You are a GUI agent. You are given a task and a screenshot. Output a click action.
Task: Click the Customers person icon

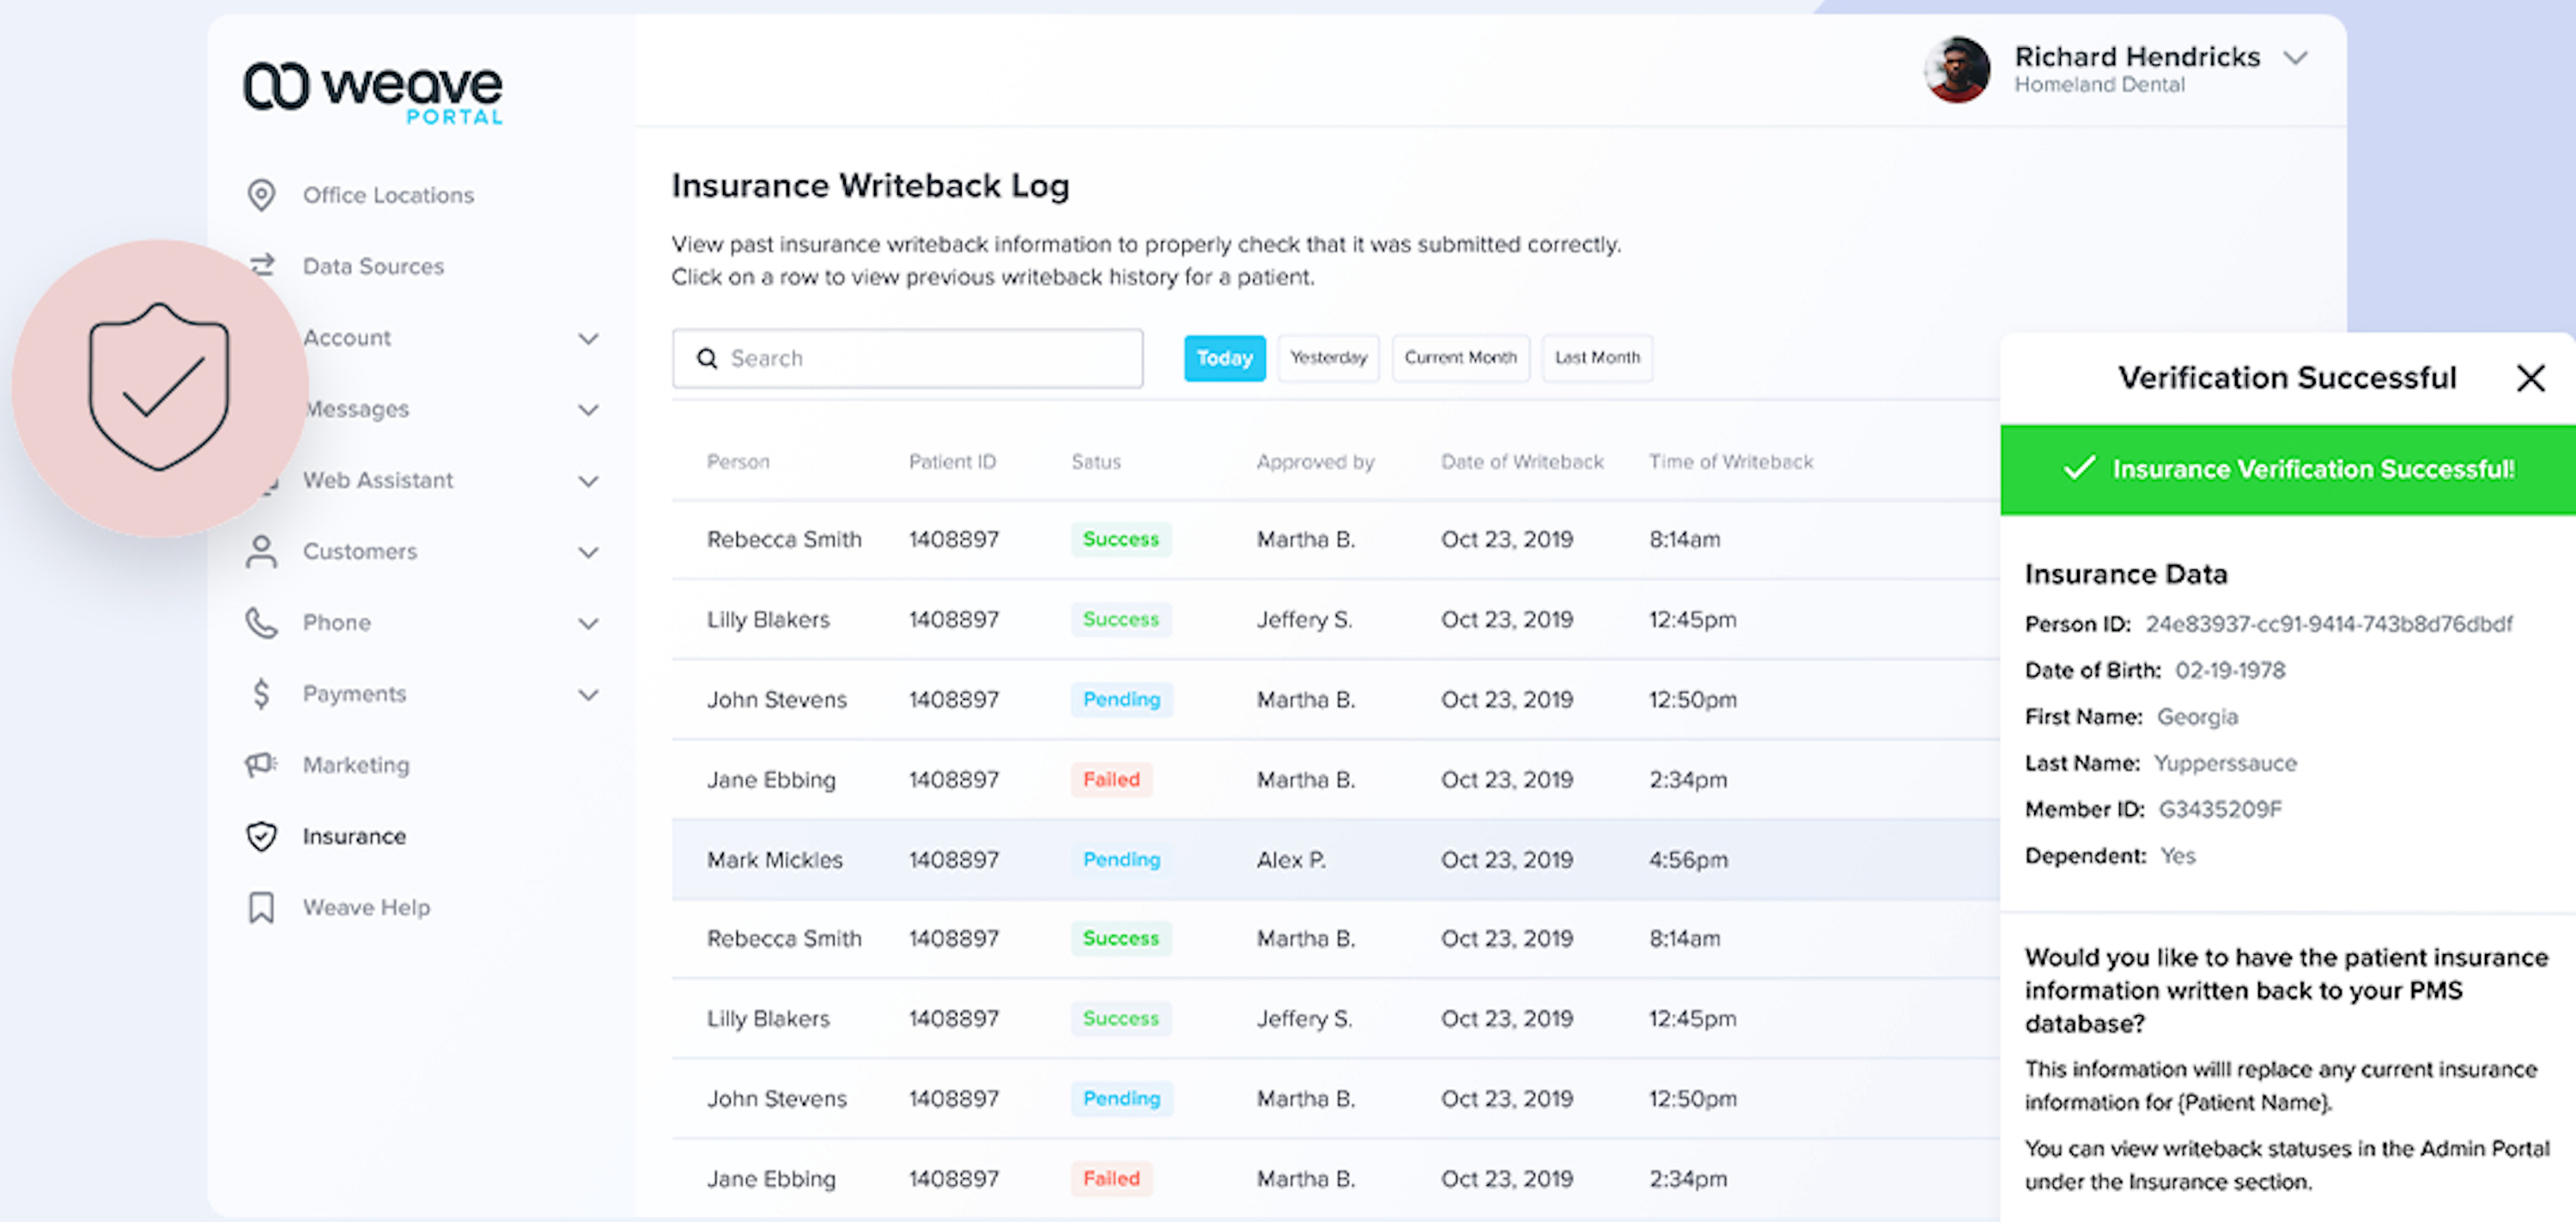261,551
